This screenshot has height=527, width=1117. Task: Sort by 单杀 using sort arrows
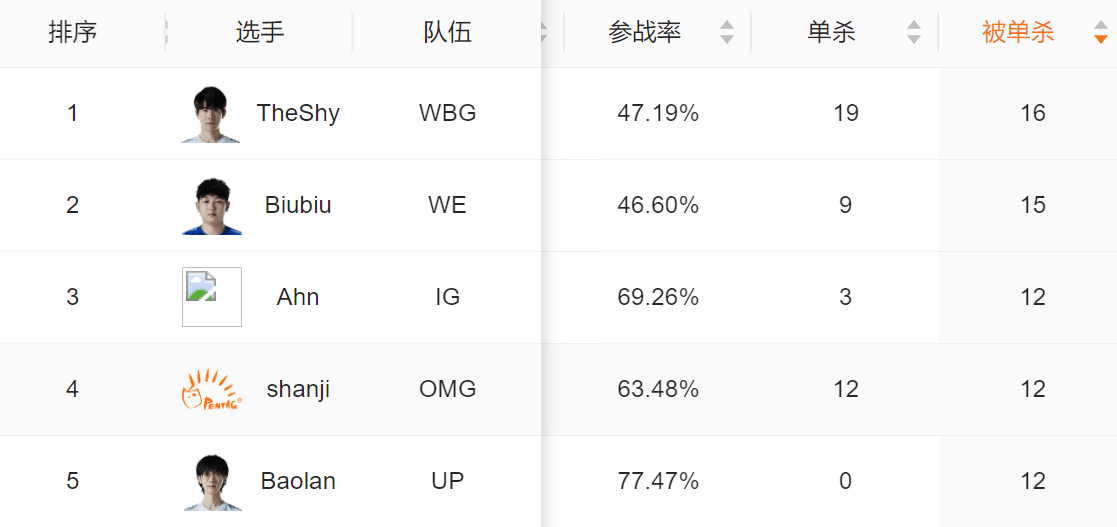point(913,33)
